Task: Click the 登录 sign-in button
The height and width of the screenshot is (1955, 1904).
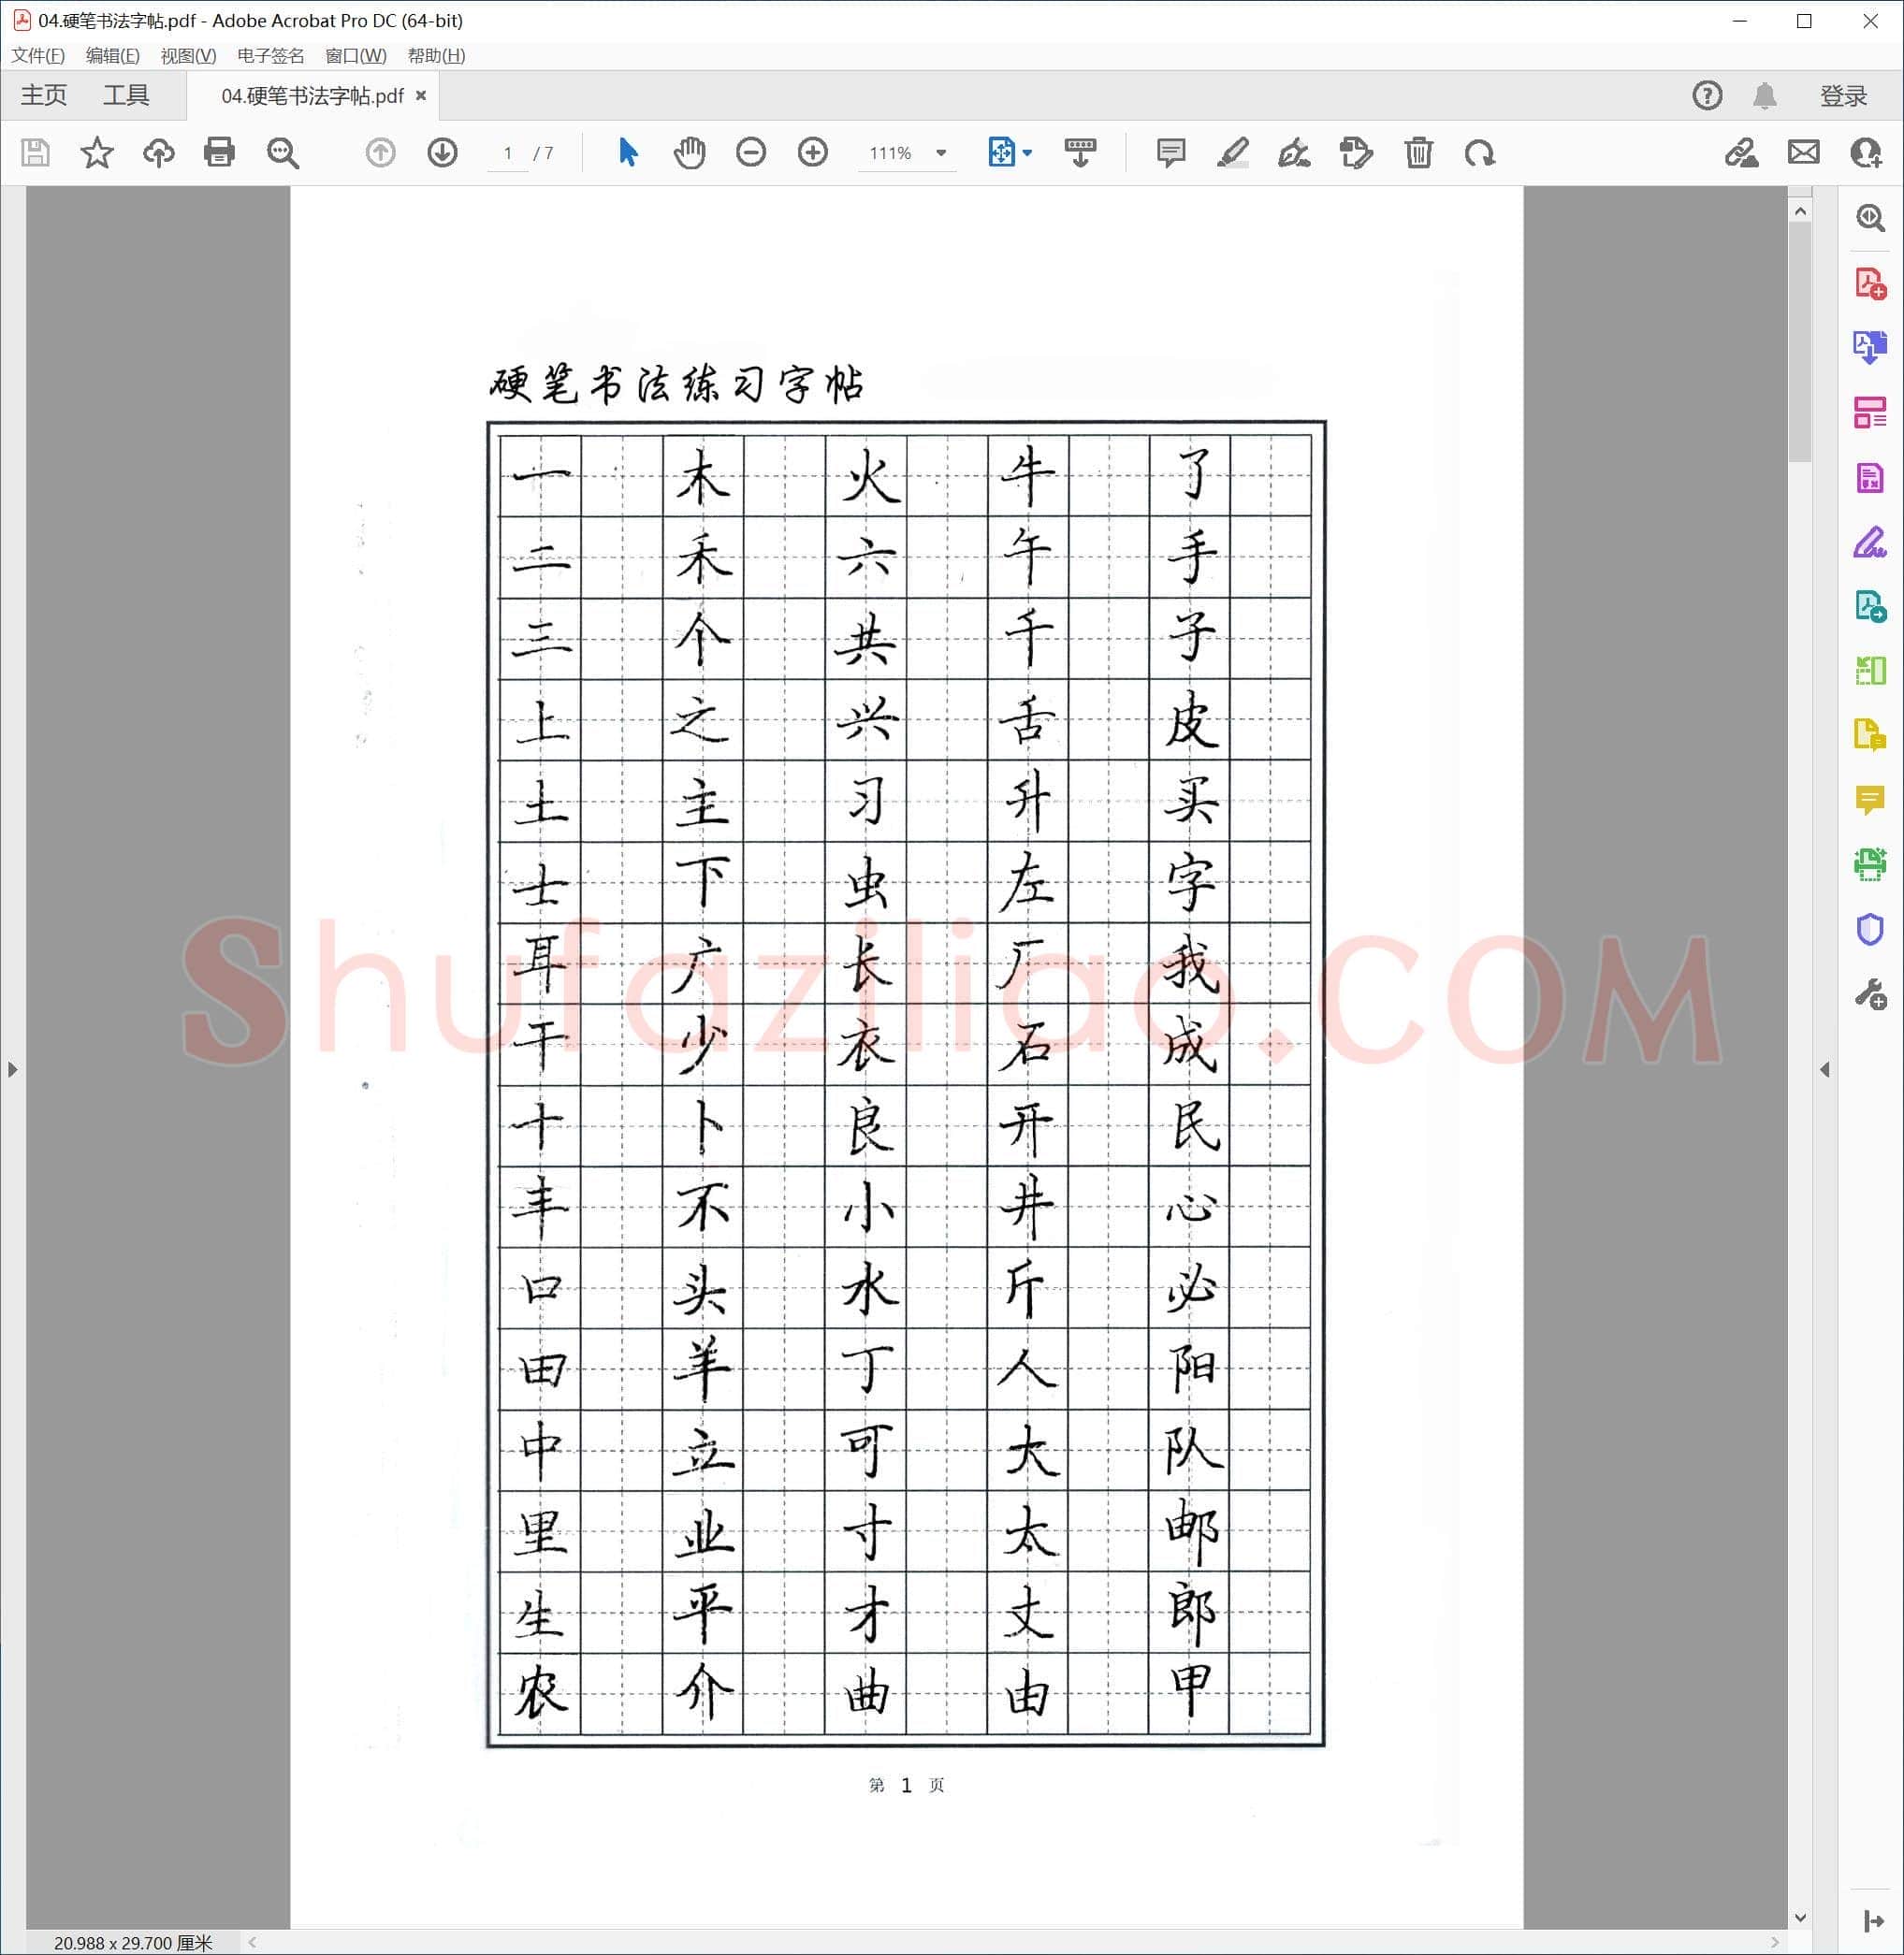Action: click(x=1843, y=96)
